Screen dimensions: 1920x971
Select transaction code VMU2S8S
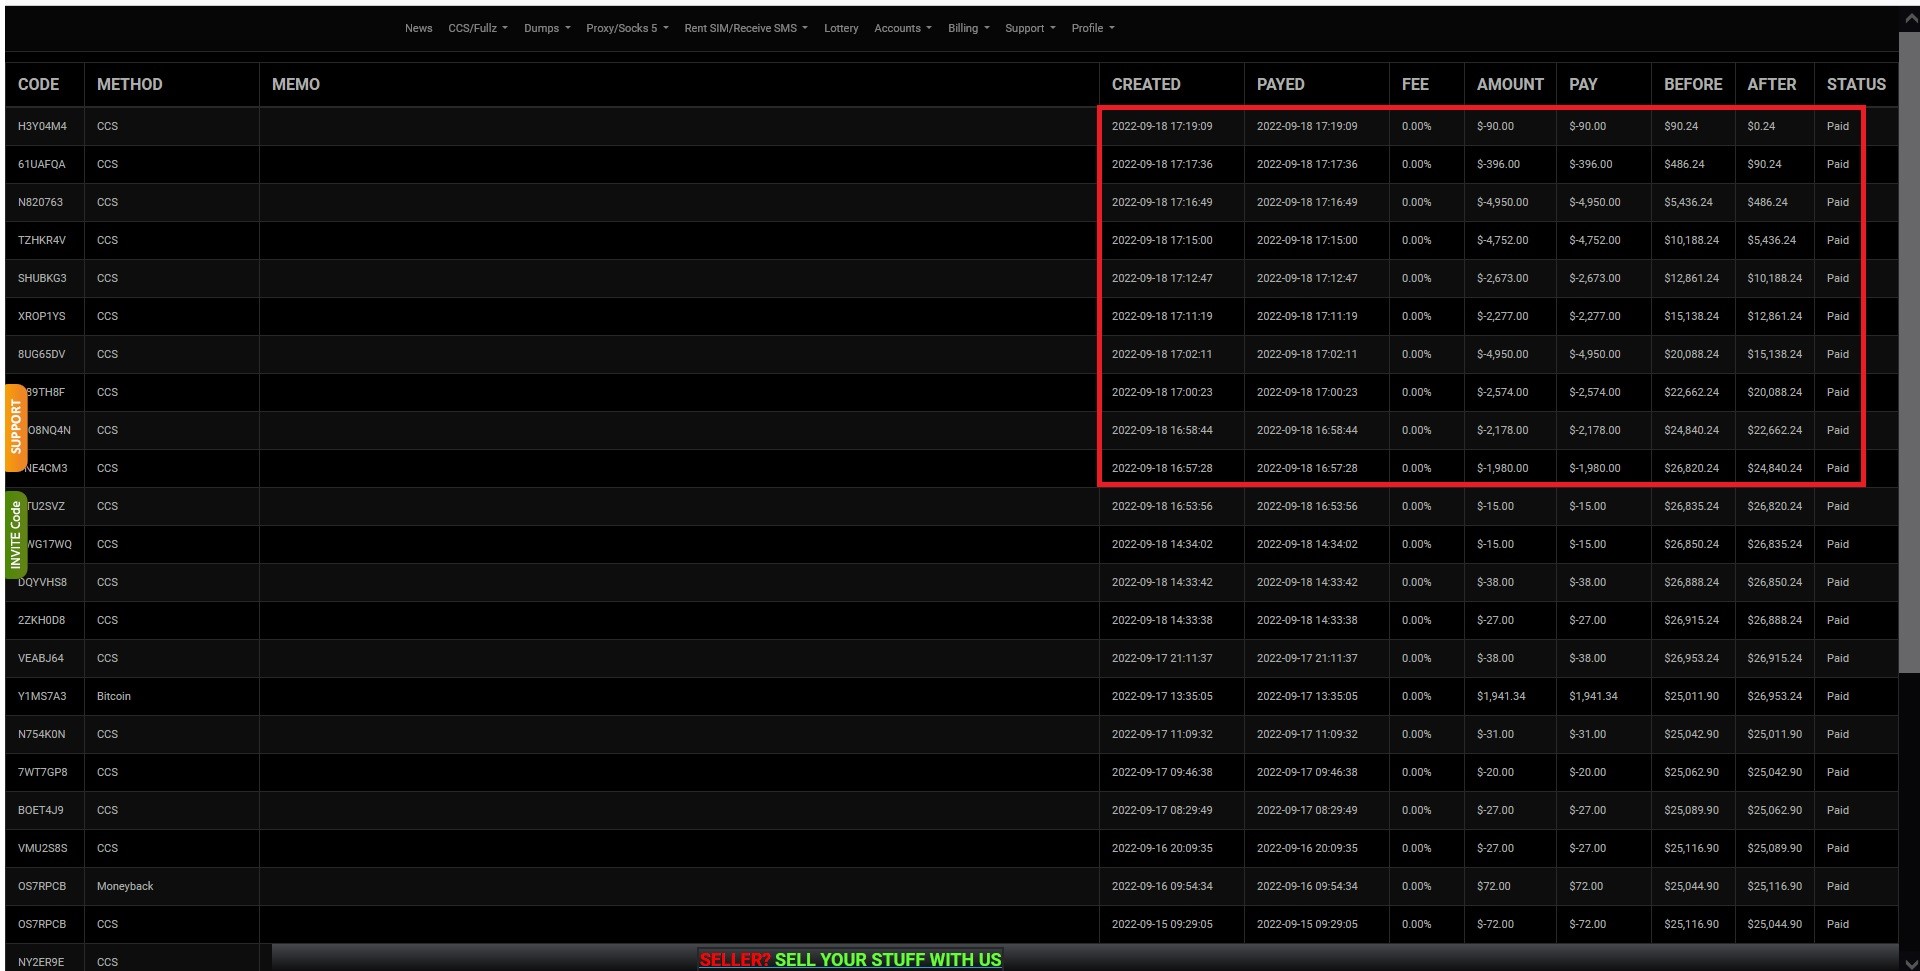(42, 848)
